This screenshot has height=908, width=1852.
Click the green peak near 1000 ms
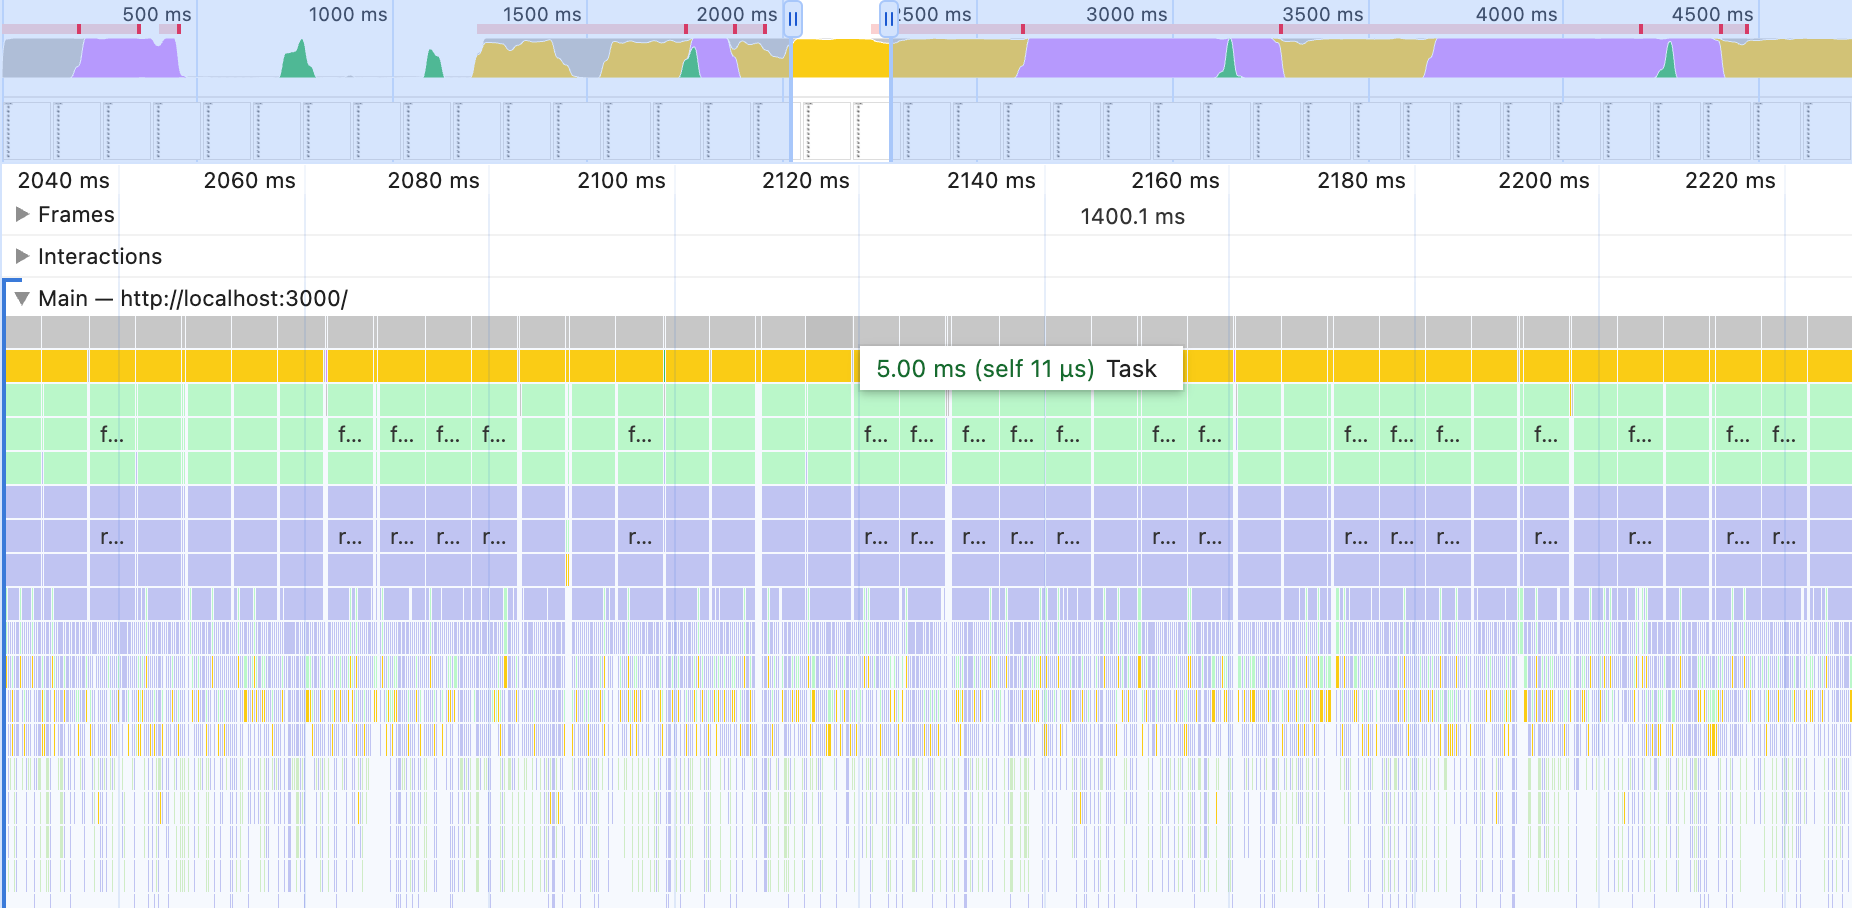pyautogui.click(x=298, y=62)
